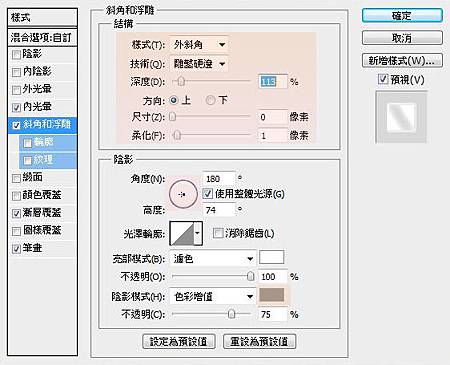The height and width of the screenshot is (365, 450).
Task: Enable the 輪廓 contour sub-option checkbox
Action: click(x=27, y=143)
